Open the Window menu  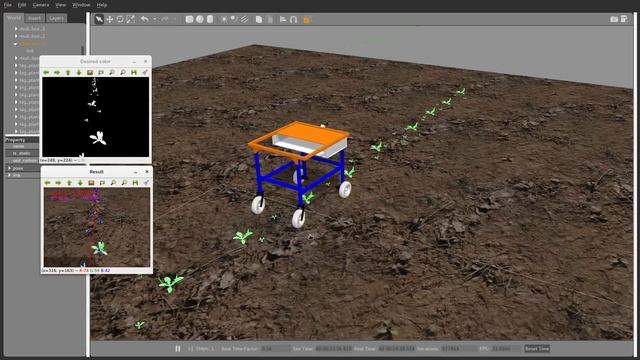(x=81, y=5)
